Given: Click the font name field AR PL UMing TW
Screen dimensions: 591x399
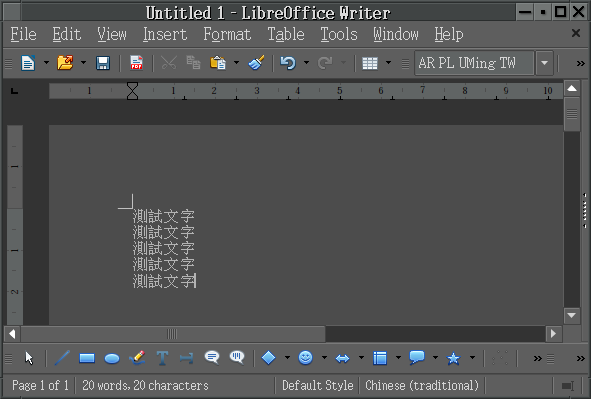Looking at the screenshot, I should 474,63.
